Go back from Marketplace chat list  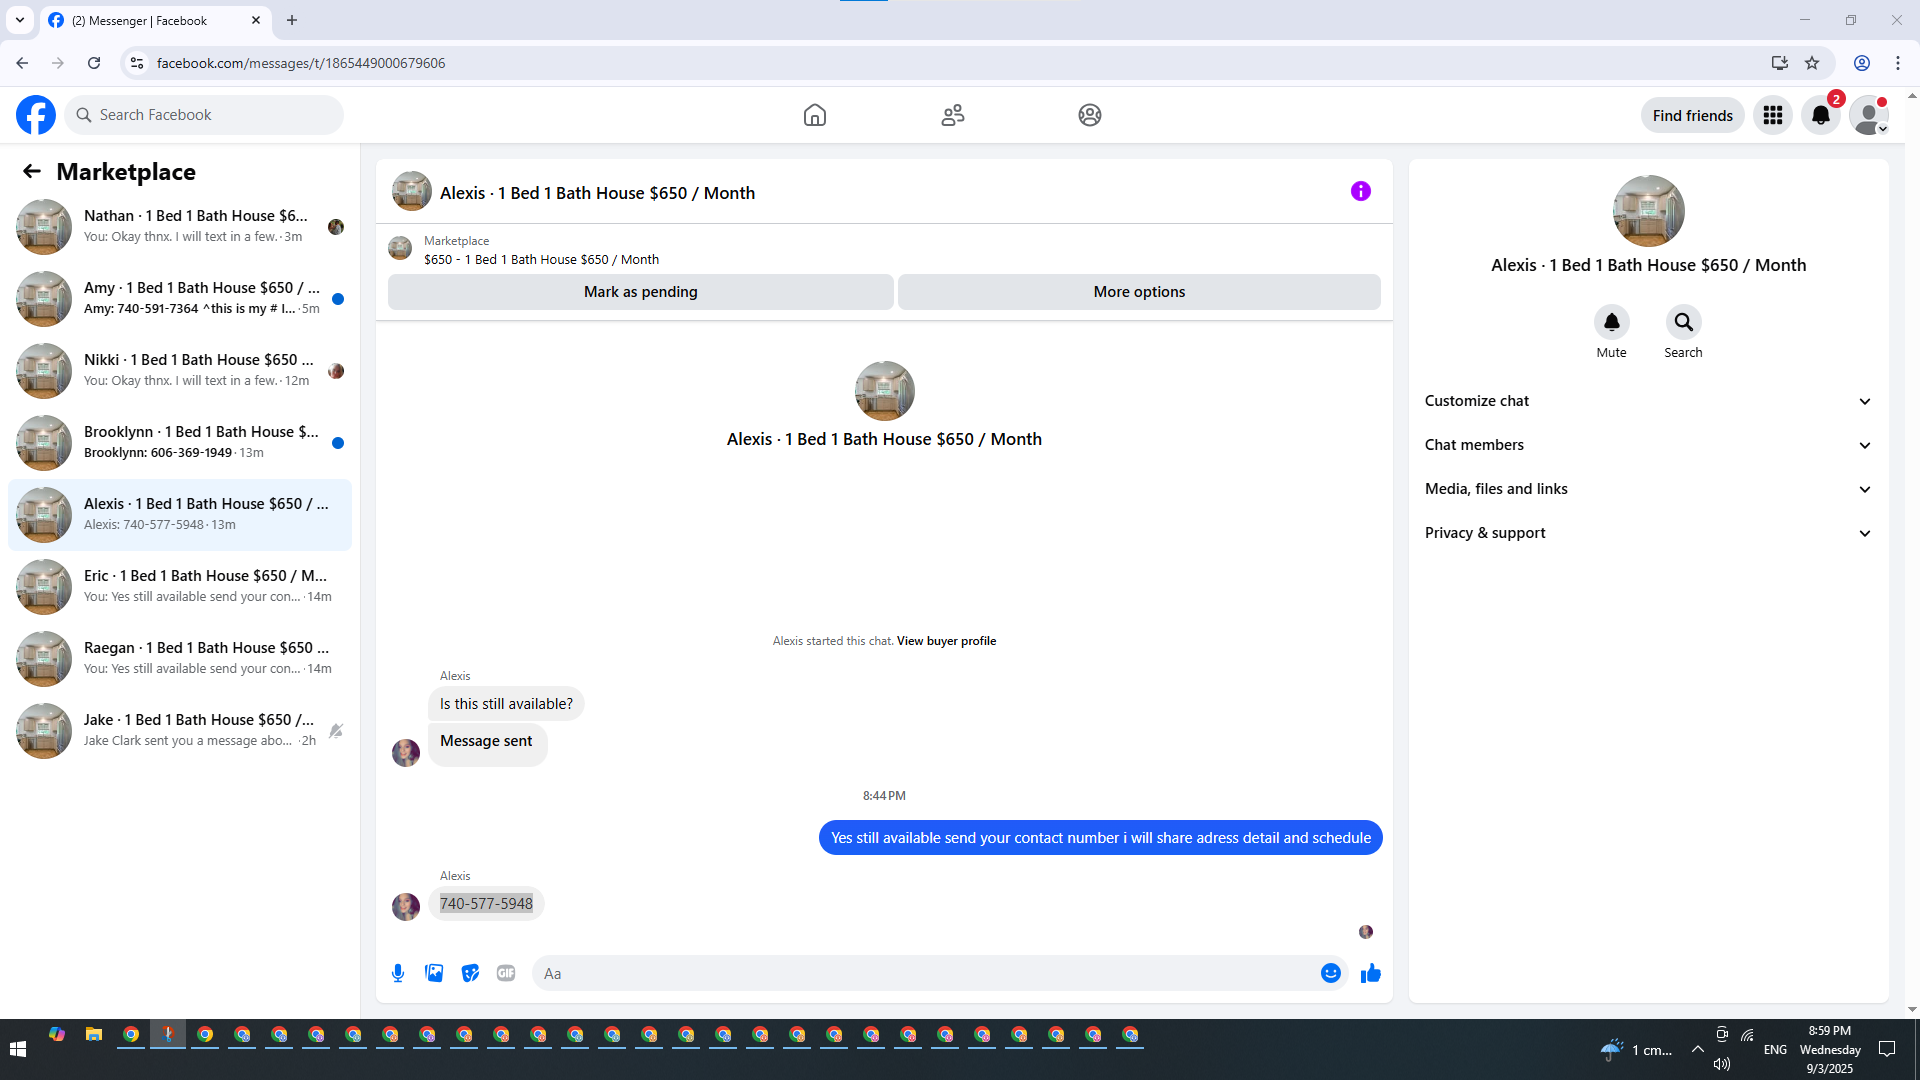tap(32, 171)
